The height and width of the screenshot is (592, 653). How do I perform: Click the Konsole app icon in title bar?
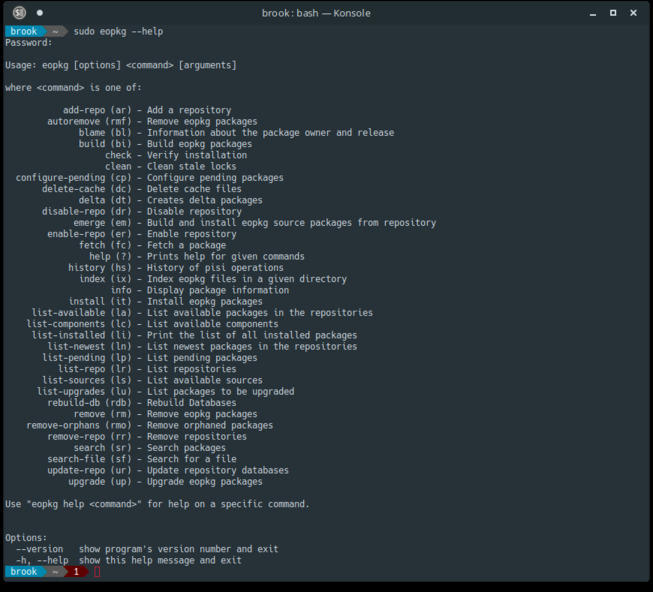click(x=19, y=13)
